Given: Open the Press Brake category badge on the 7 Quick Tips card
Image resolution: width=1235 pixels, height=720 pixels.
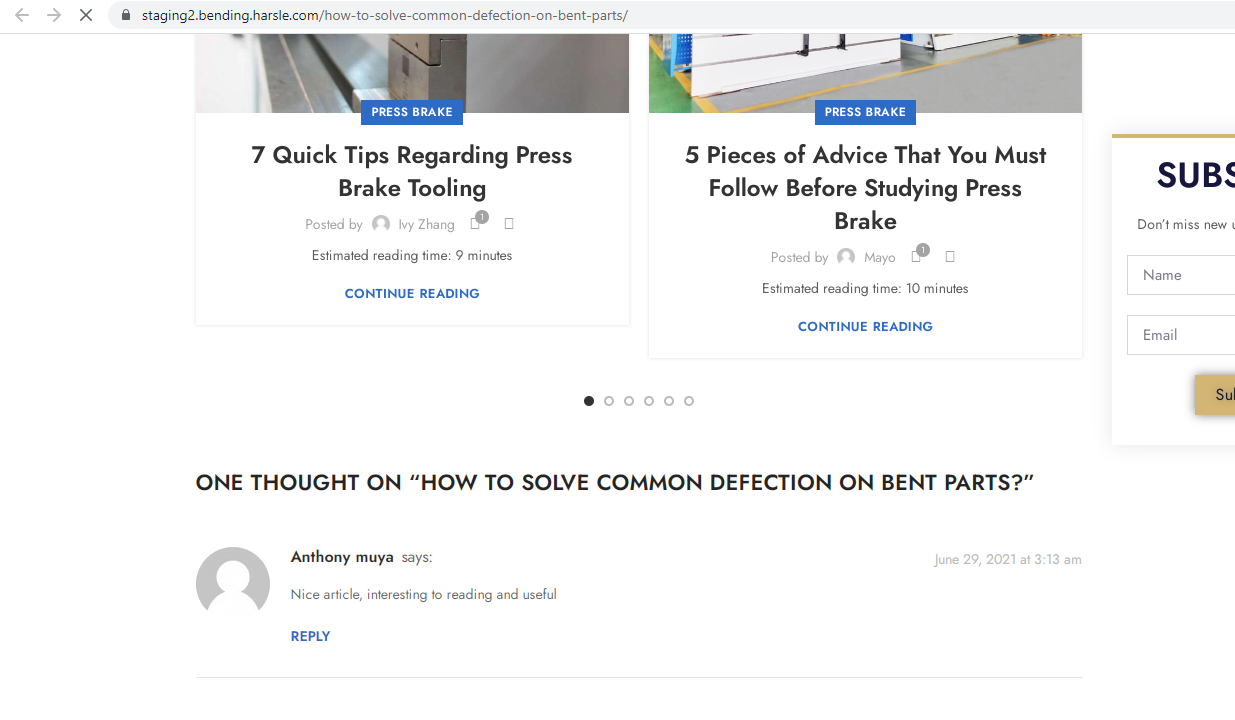Looking at the screenshot, I should click(x=412, y=112).
